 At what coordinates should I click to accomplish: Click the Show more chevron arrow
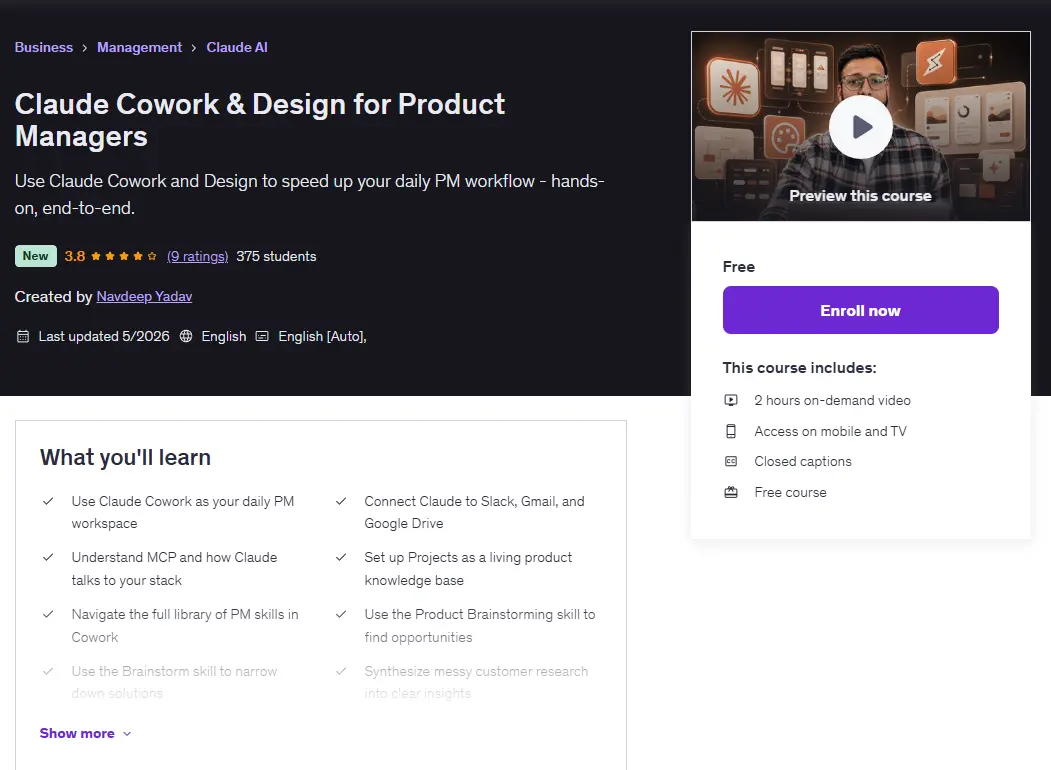click(127, 734)
